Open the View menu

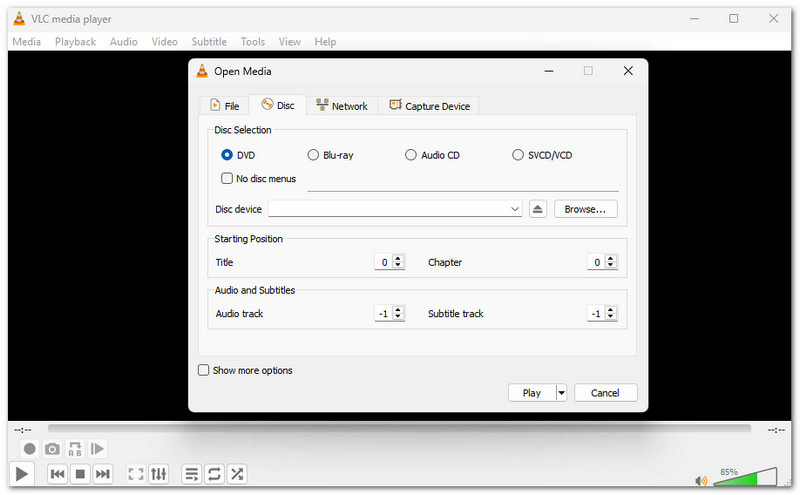click(x=289, y=42)
